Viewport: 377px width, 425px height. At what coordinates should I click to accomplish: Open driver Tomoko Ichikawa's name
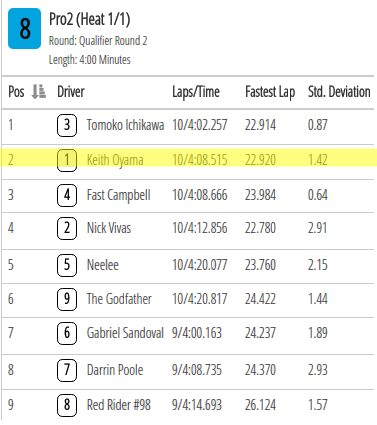[x=125, y=125]
